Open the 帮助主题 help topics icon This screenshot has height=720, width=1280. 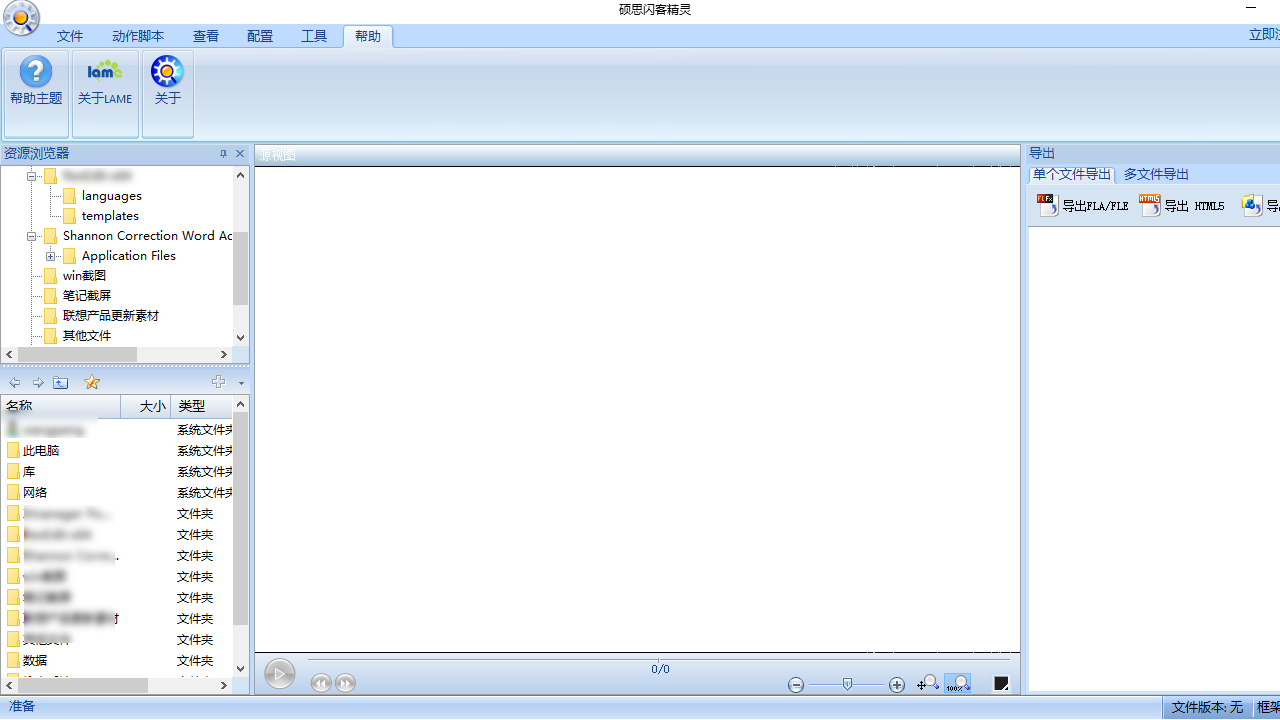[x=36, y=82]
